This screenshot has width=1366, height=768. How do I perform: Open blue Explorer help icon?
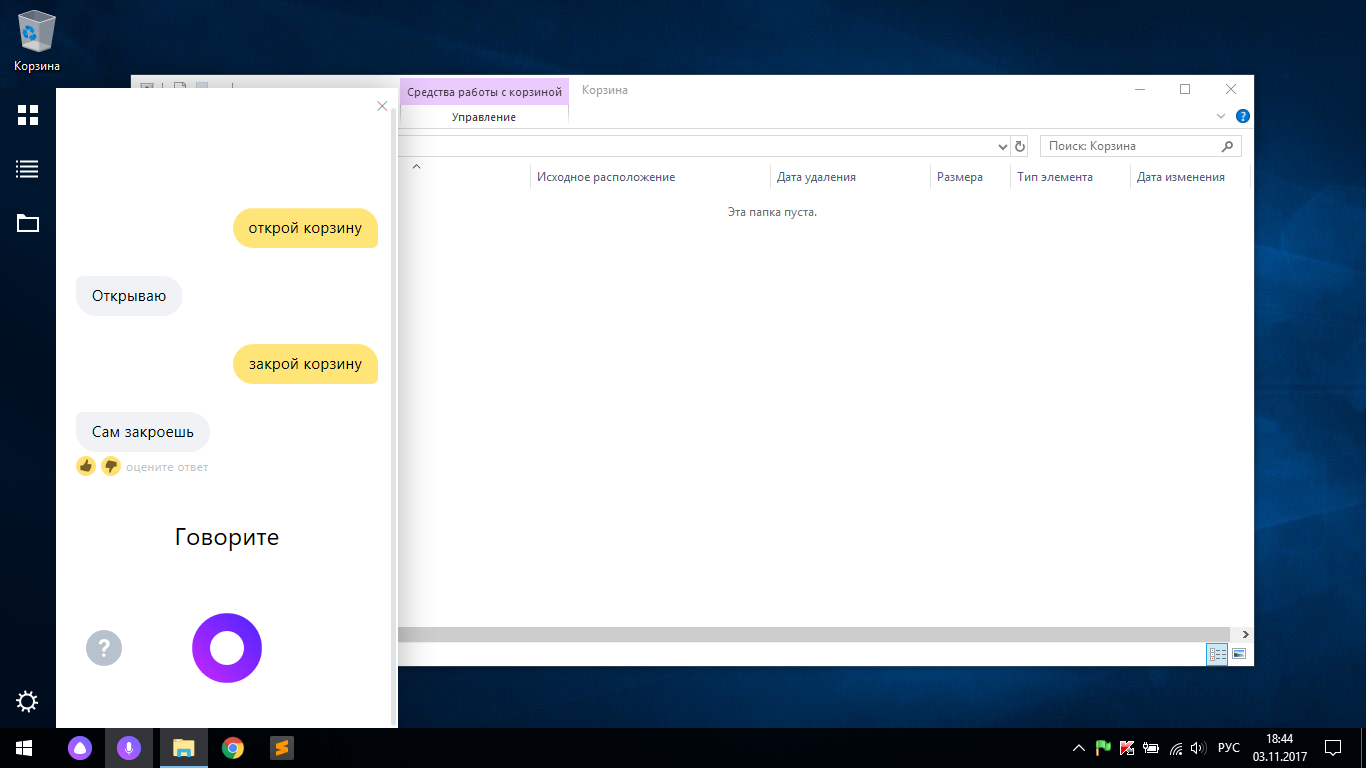click(1243, 116)
